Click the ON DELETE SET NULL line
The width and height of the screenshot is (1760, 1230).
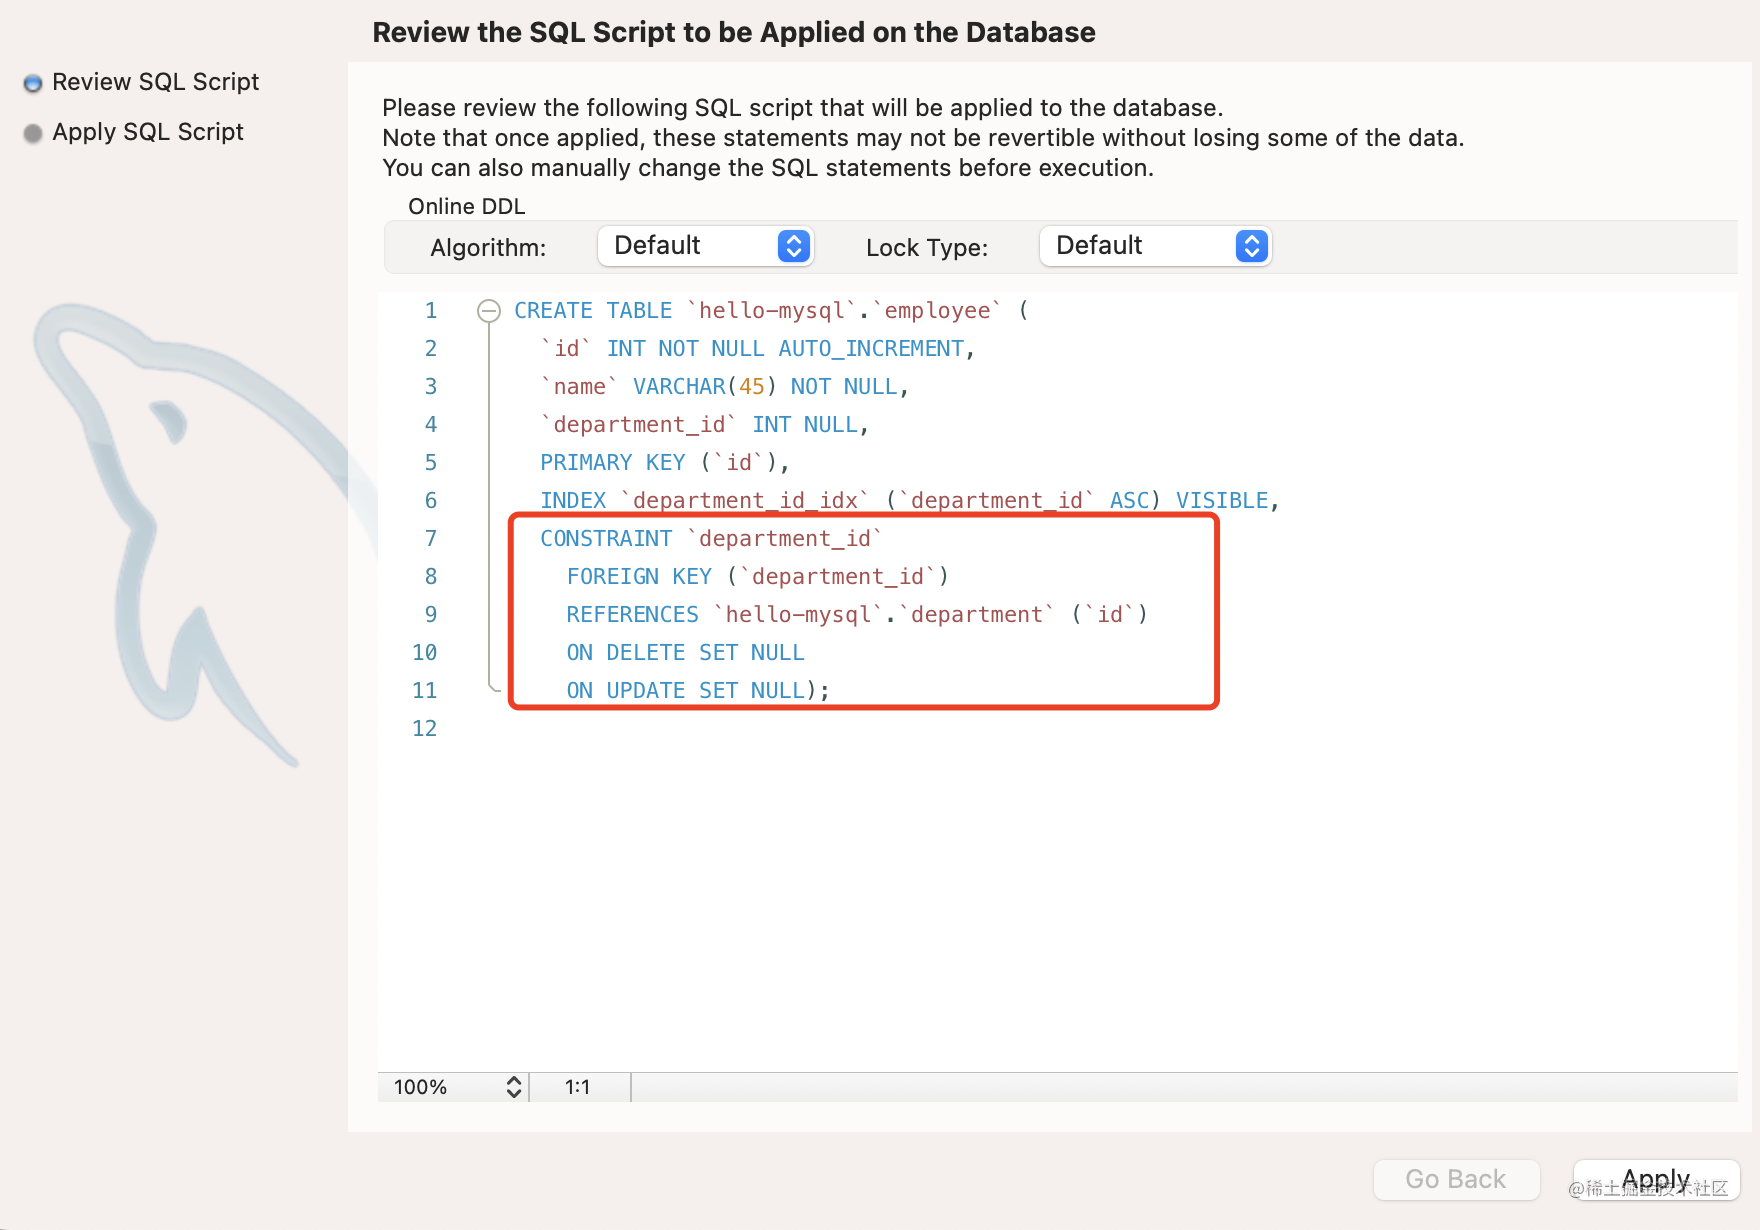tap(685, 652)
